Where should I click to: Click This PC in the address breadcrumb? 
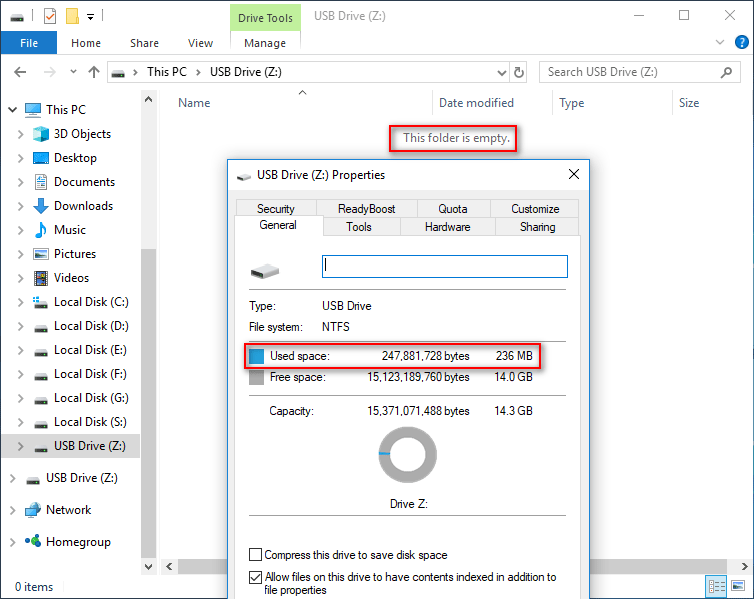pyautogui.click(x=166, y=72)
